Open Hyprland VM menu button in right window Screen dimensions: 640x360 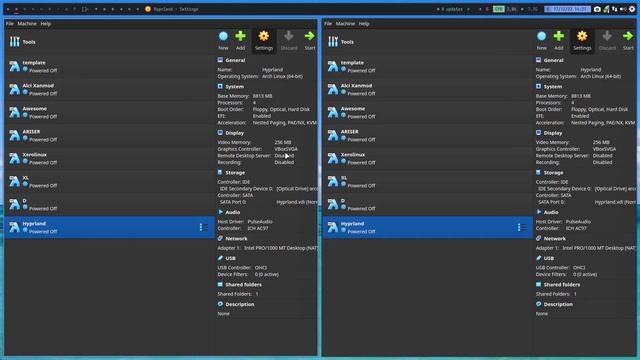click(x=521, y=227)
